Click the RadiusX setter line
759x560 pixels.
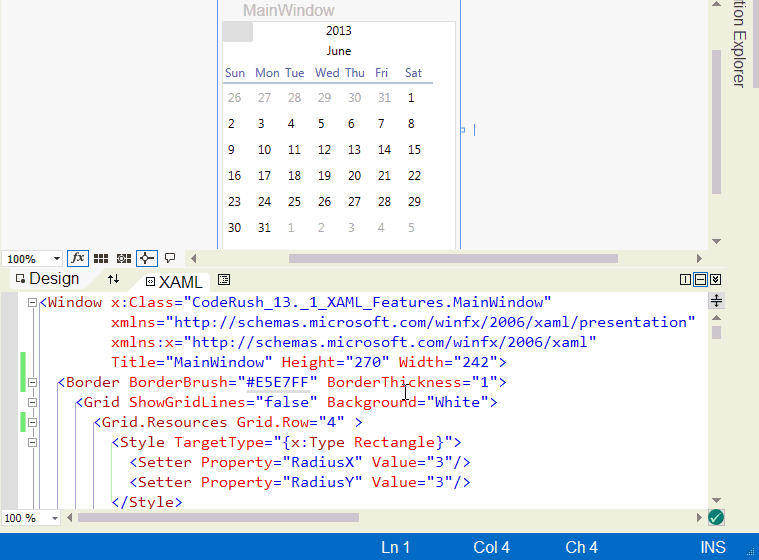point(300,462)
